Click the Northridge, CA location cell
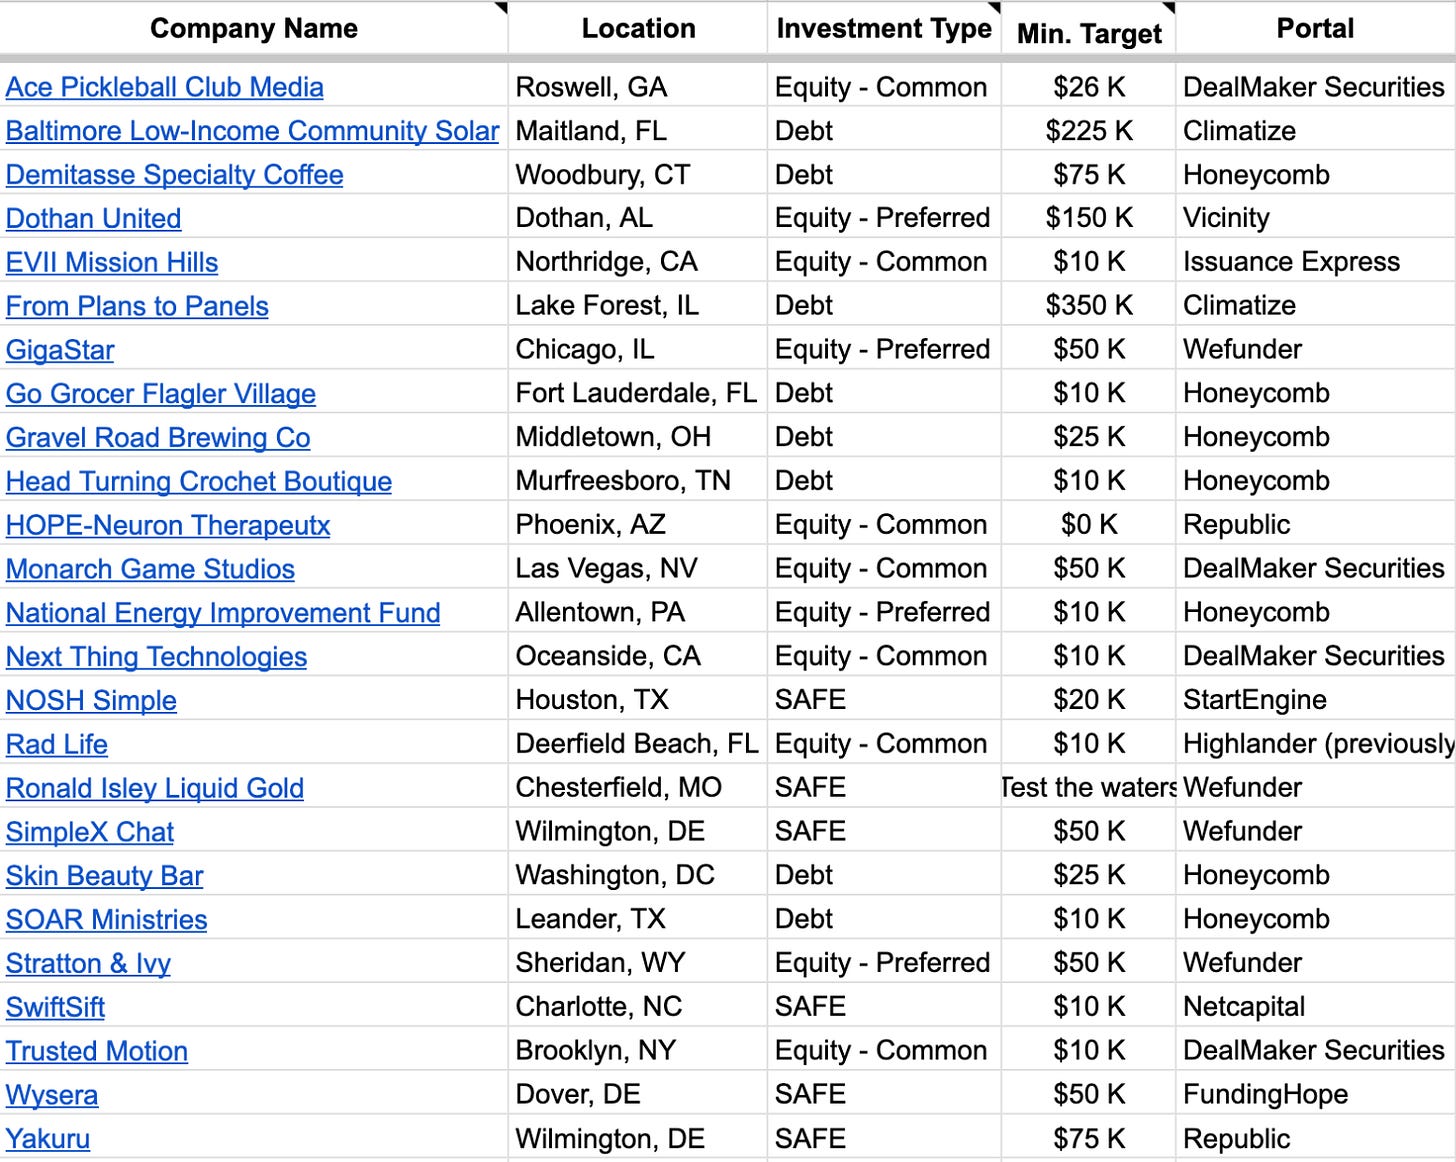This screenshot has height=1162, width=1456. click(638, 262)
